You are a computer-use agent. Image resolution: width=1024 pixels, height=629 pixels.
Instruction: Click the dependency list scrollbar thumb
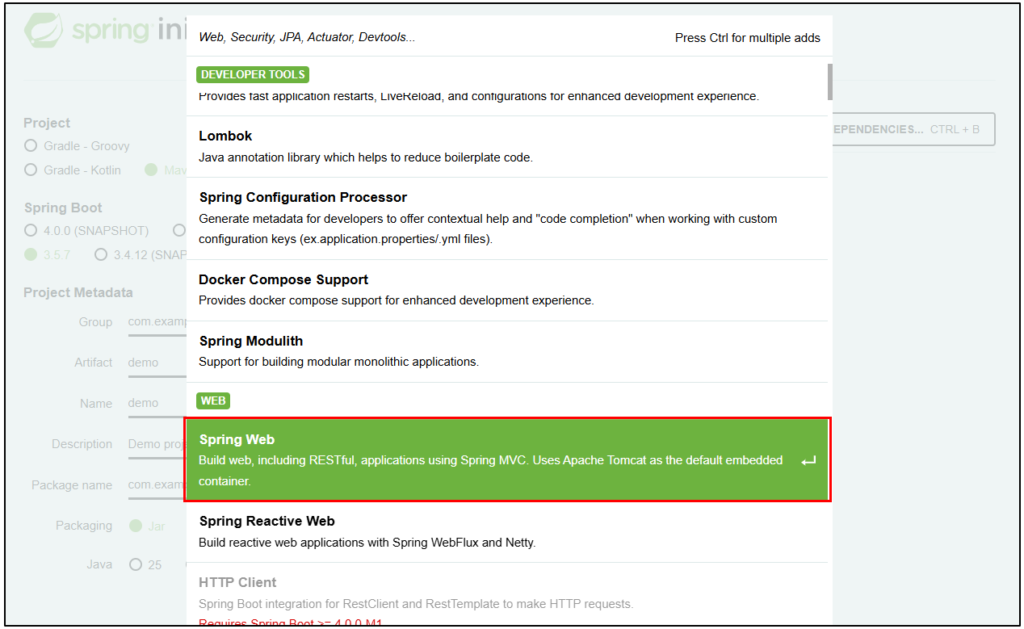click(x=829, y=81)
